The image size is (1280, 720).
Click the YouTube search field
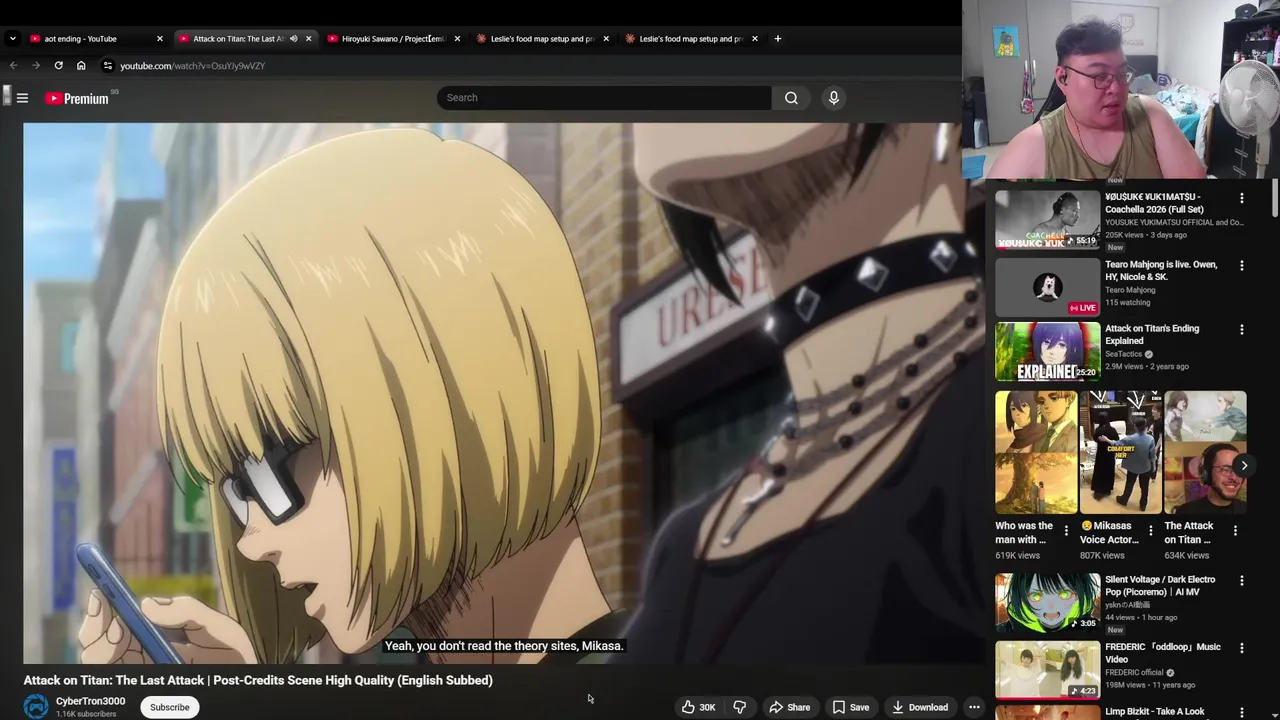click(604, 98)
